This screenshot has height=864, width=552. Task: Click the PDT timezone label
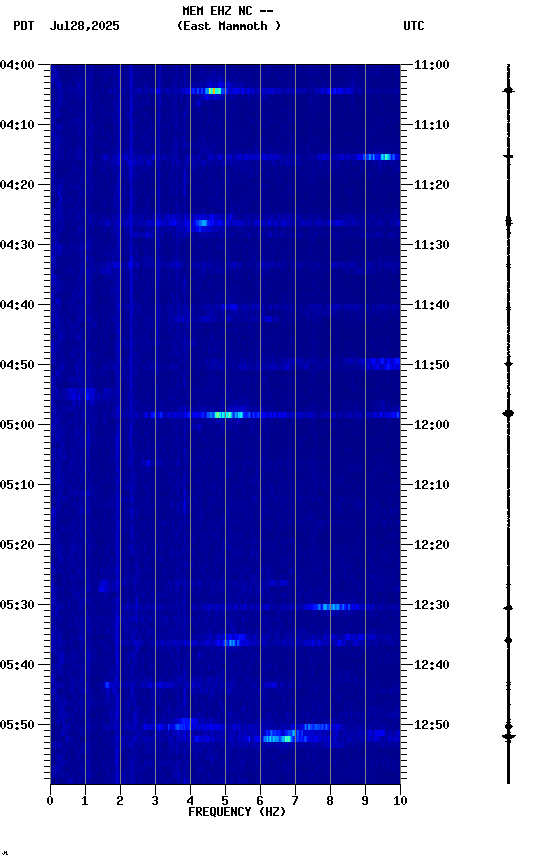24,26
